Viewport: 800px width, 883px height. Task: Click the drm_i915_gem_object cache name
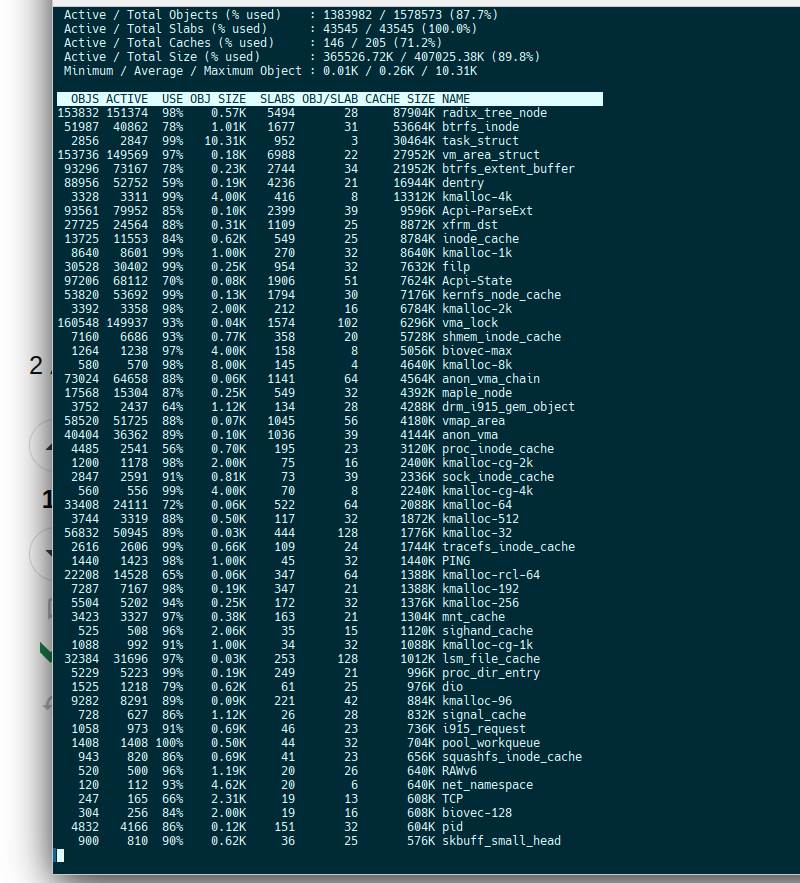pyautogui.click(x=508, y=407)
